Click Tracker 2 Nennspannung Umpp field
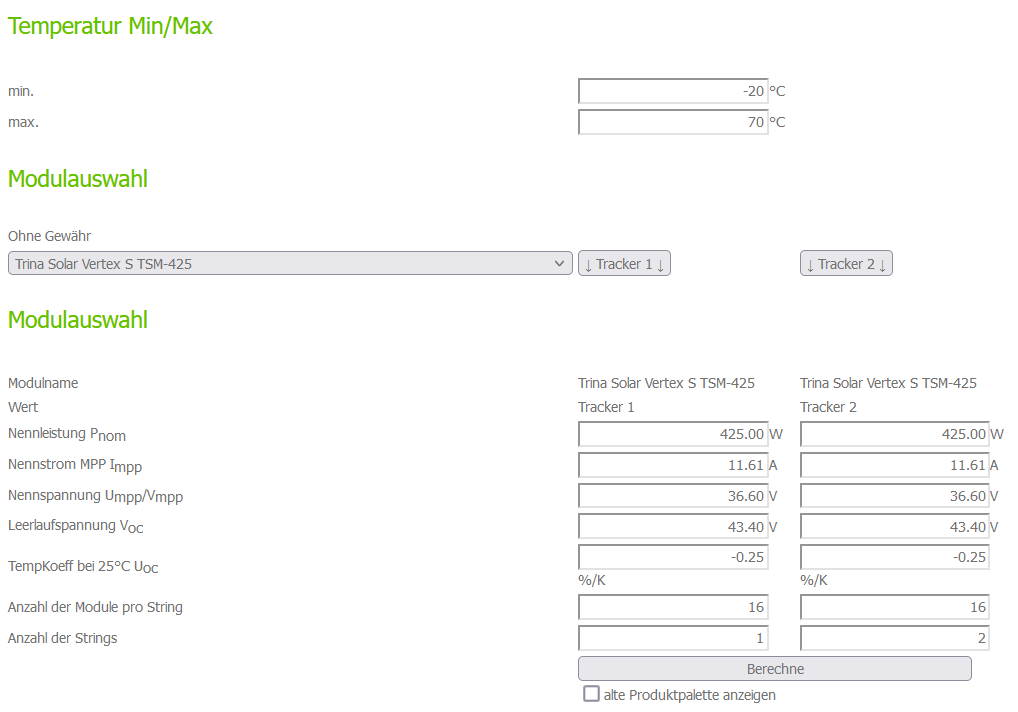Screen dimensions: 1018x712 tap(895, 496)
